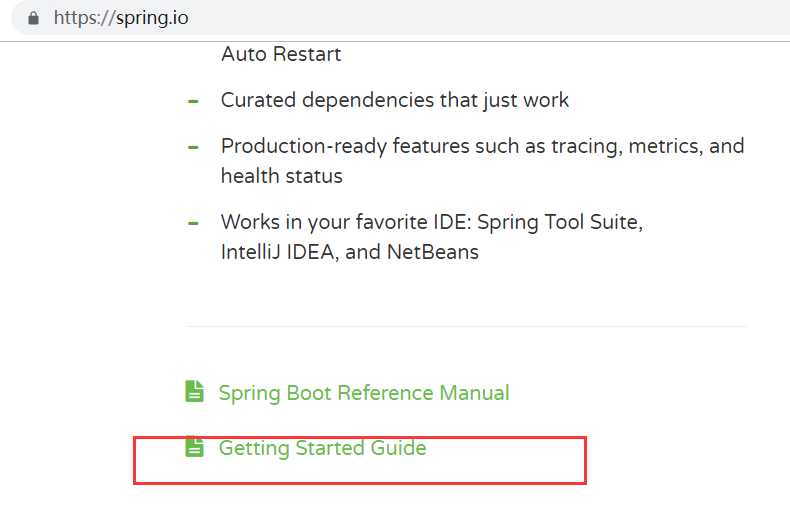Click the green dash bullet before Curated dependencies

[193, 101]
